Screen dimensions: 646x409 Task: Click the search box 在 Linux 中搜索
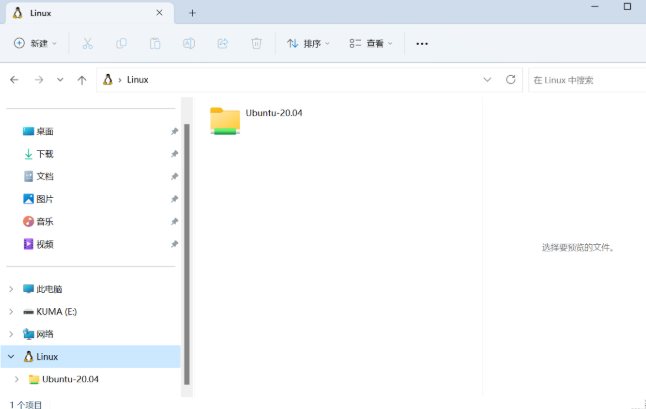tap(587, 80)
